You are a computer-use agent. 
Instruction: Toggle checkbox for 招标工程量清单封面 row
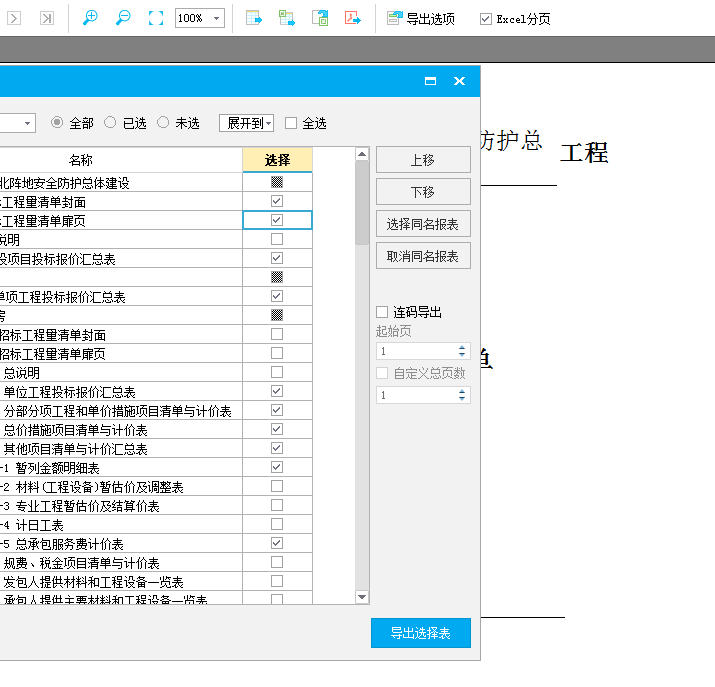point(277,334)
